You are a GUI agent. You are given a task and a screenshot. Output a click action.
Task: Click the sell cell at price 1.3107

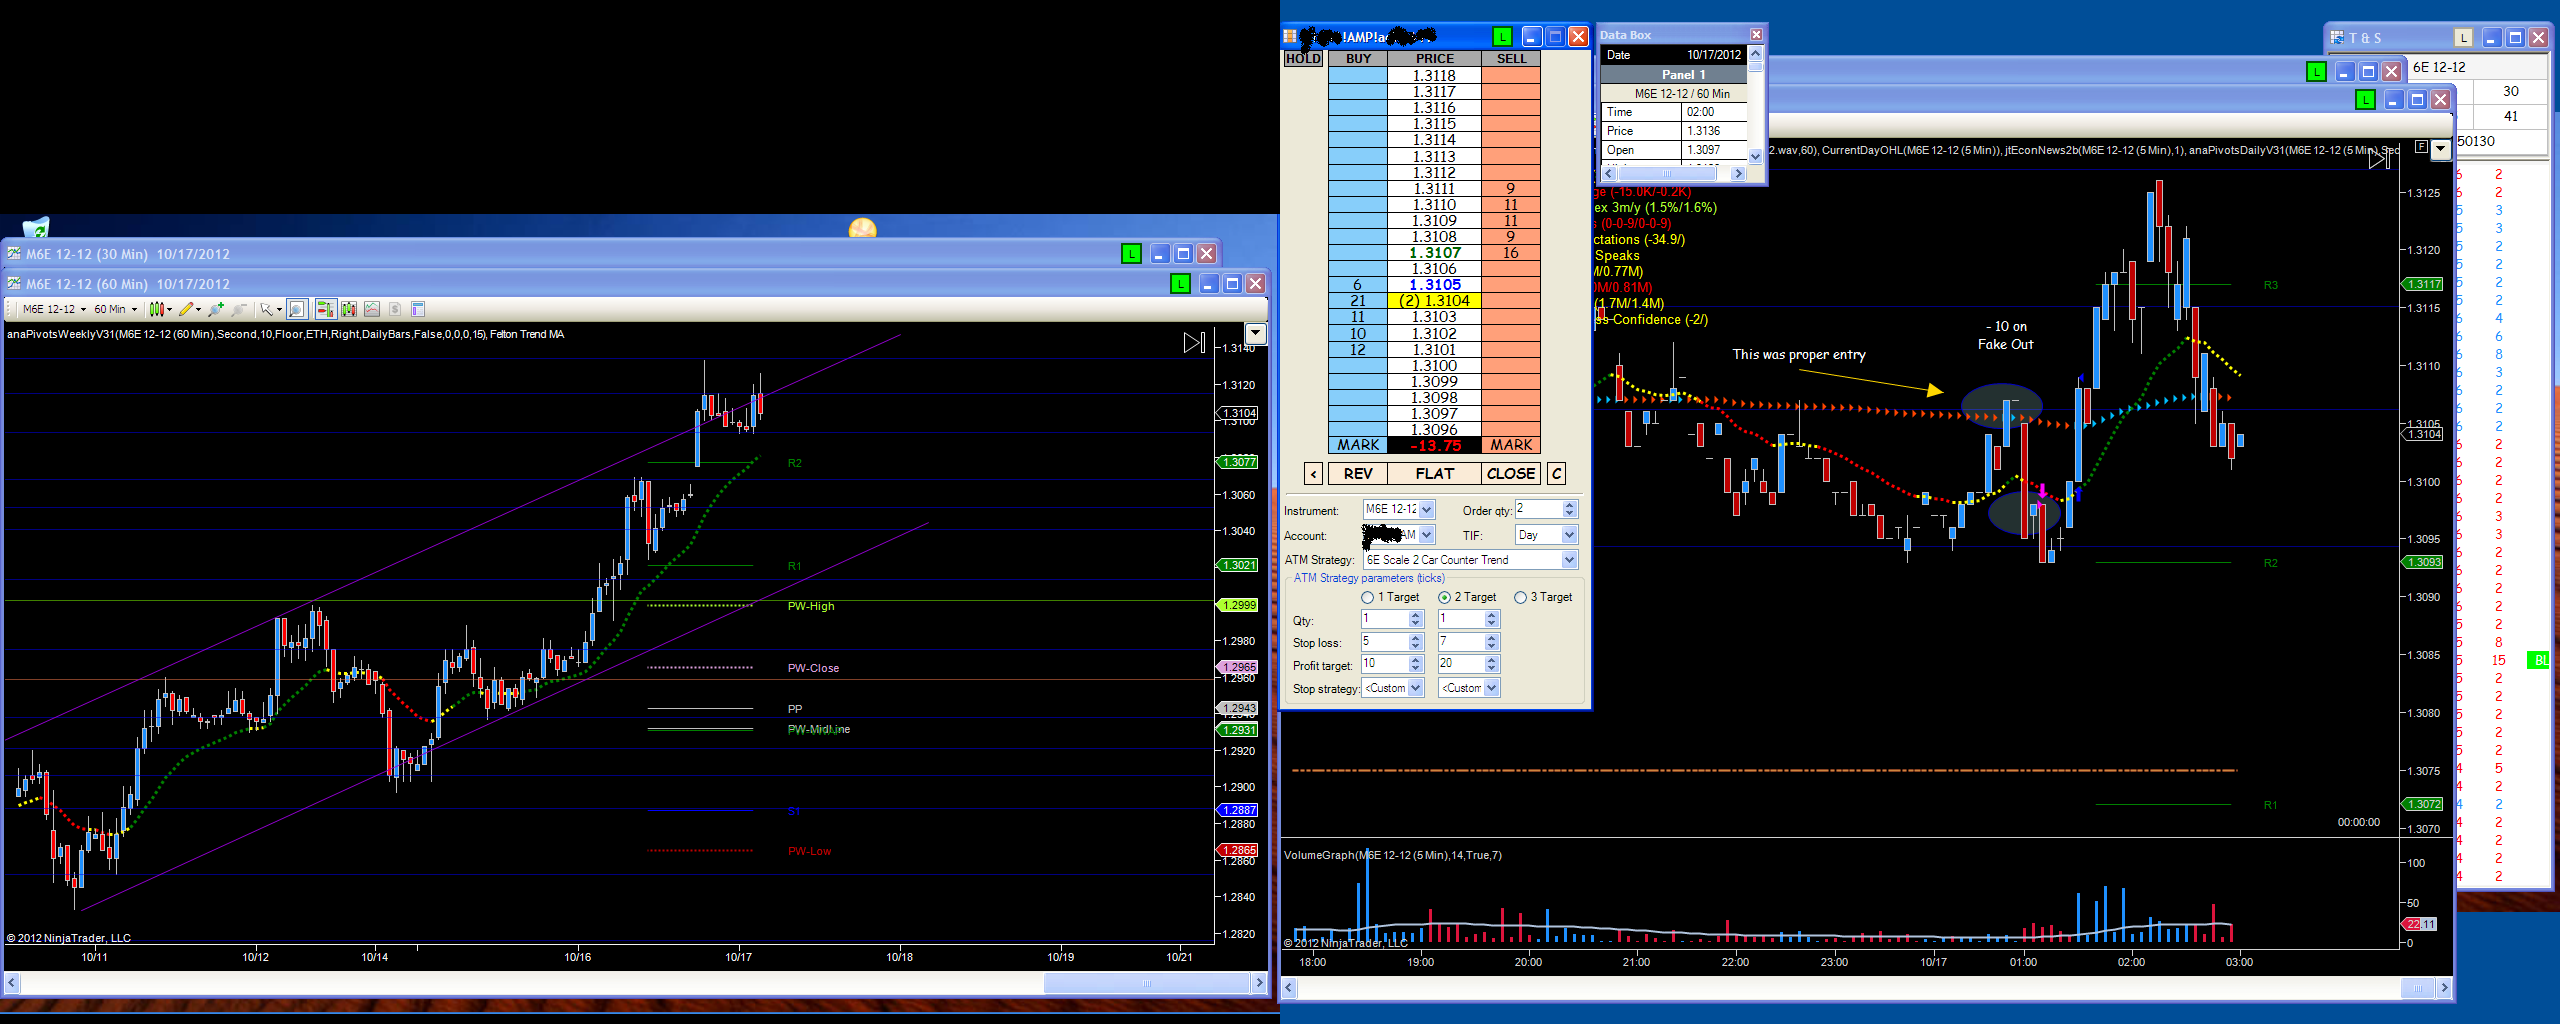(x=1510, y=252)
